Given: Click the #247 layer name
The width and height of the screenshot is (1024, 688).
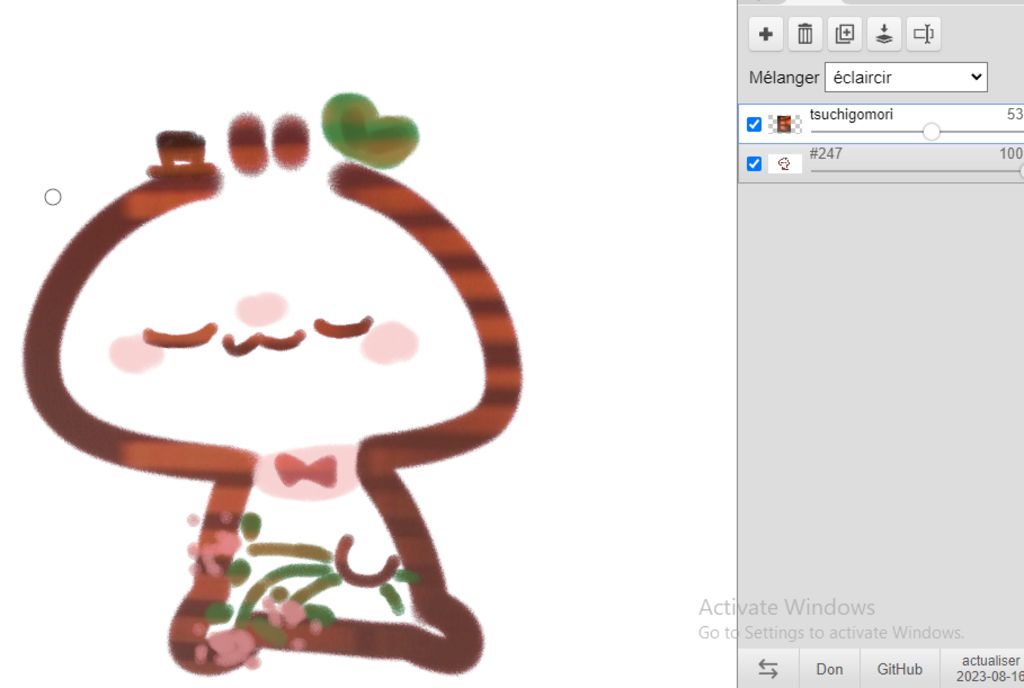Looking at the screenshot, I should (x=825, y=153).
